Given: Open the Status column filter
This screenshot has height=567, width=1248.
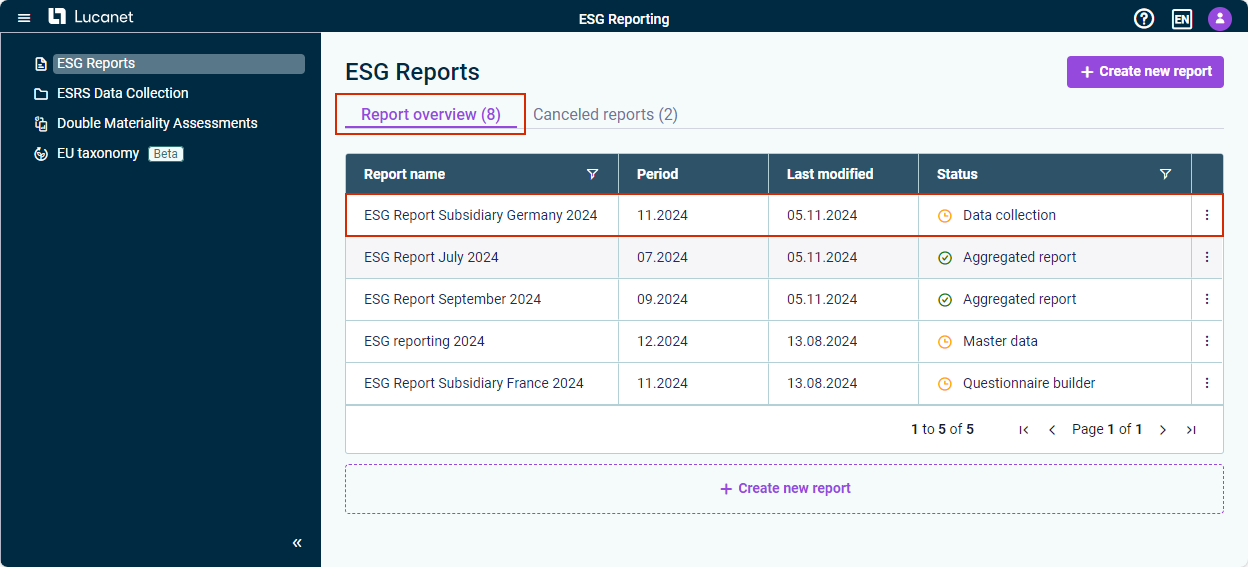Looking at the screenshot, I should click(1165, 174).
